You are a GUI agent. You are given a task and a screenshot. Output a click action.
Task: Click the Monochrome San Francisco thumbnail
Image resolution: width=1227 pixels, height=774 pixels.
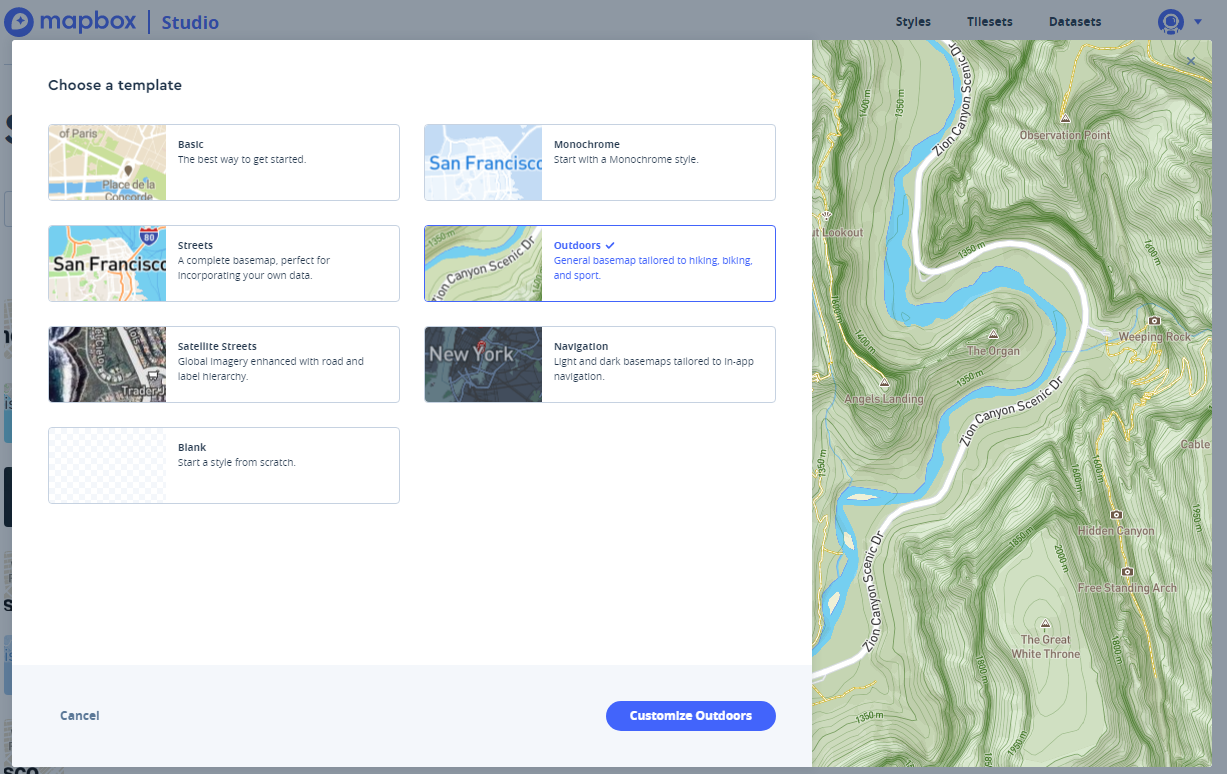point(483,162)
